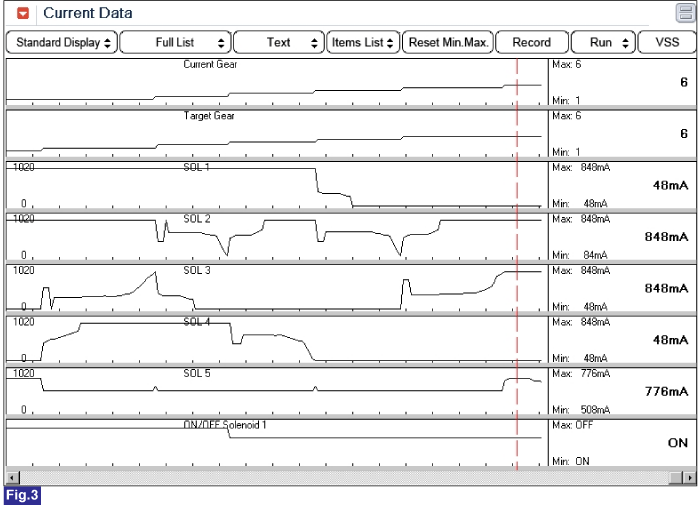Click the left arrow of horizontal scrollbar
Screen dimensions: 700x505
point(12,478)
